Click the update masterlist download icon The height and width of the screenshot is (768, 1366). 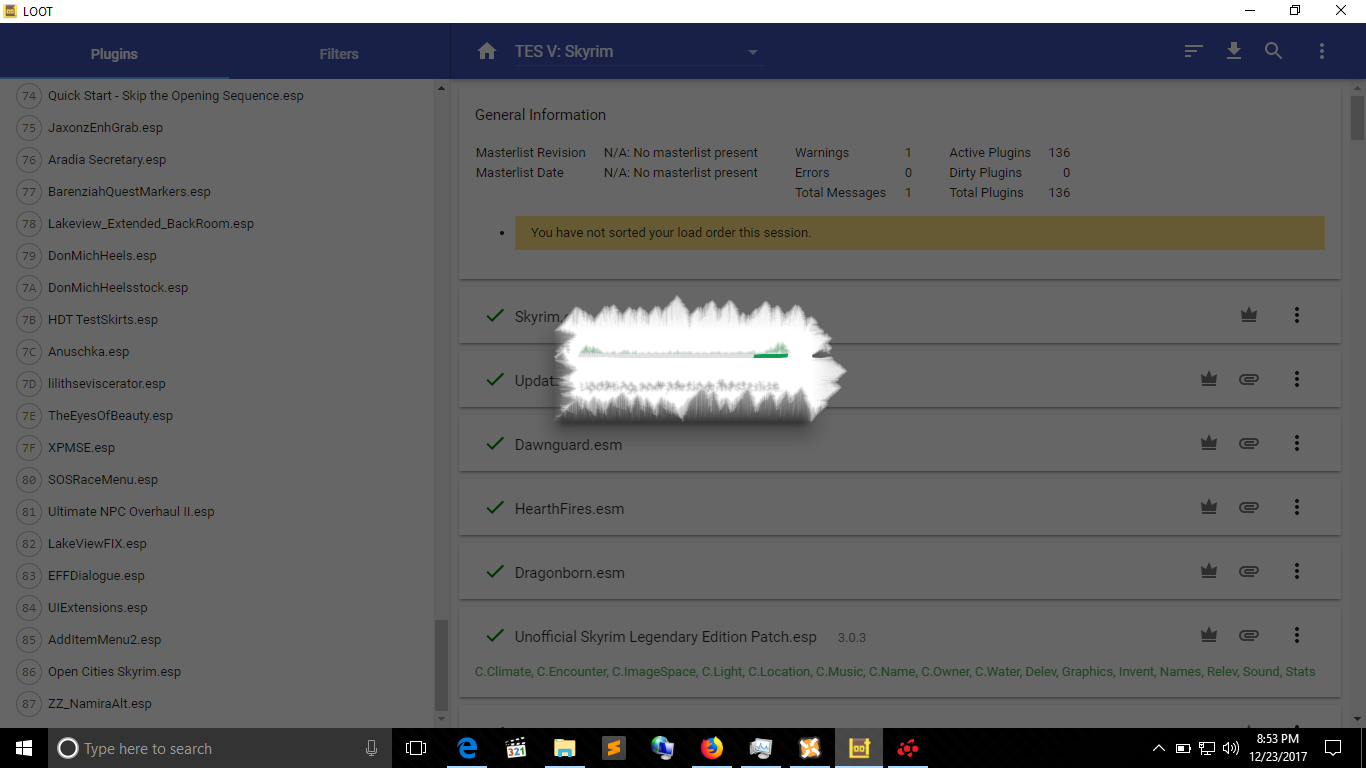click(1234, 51)
